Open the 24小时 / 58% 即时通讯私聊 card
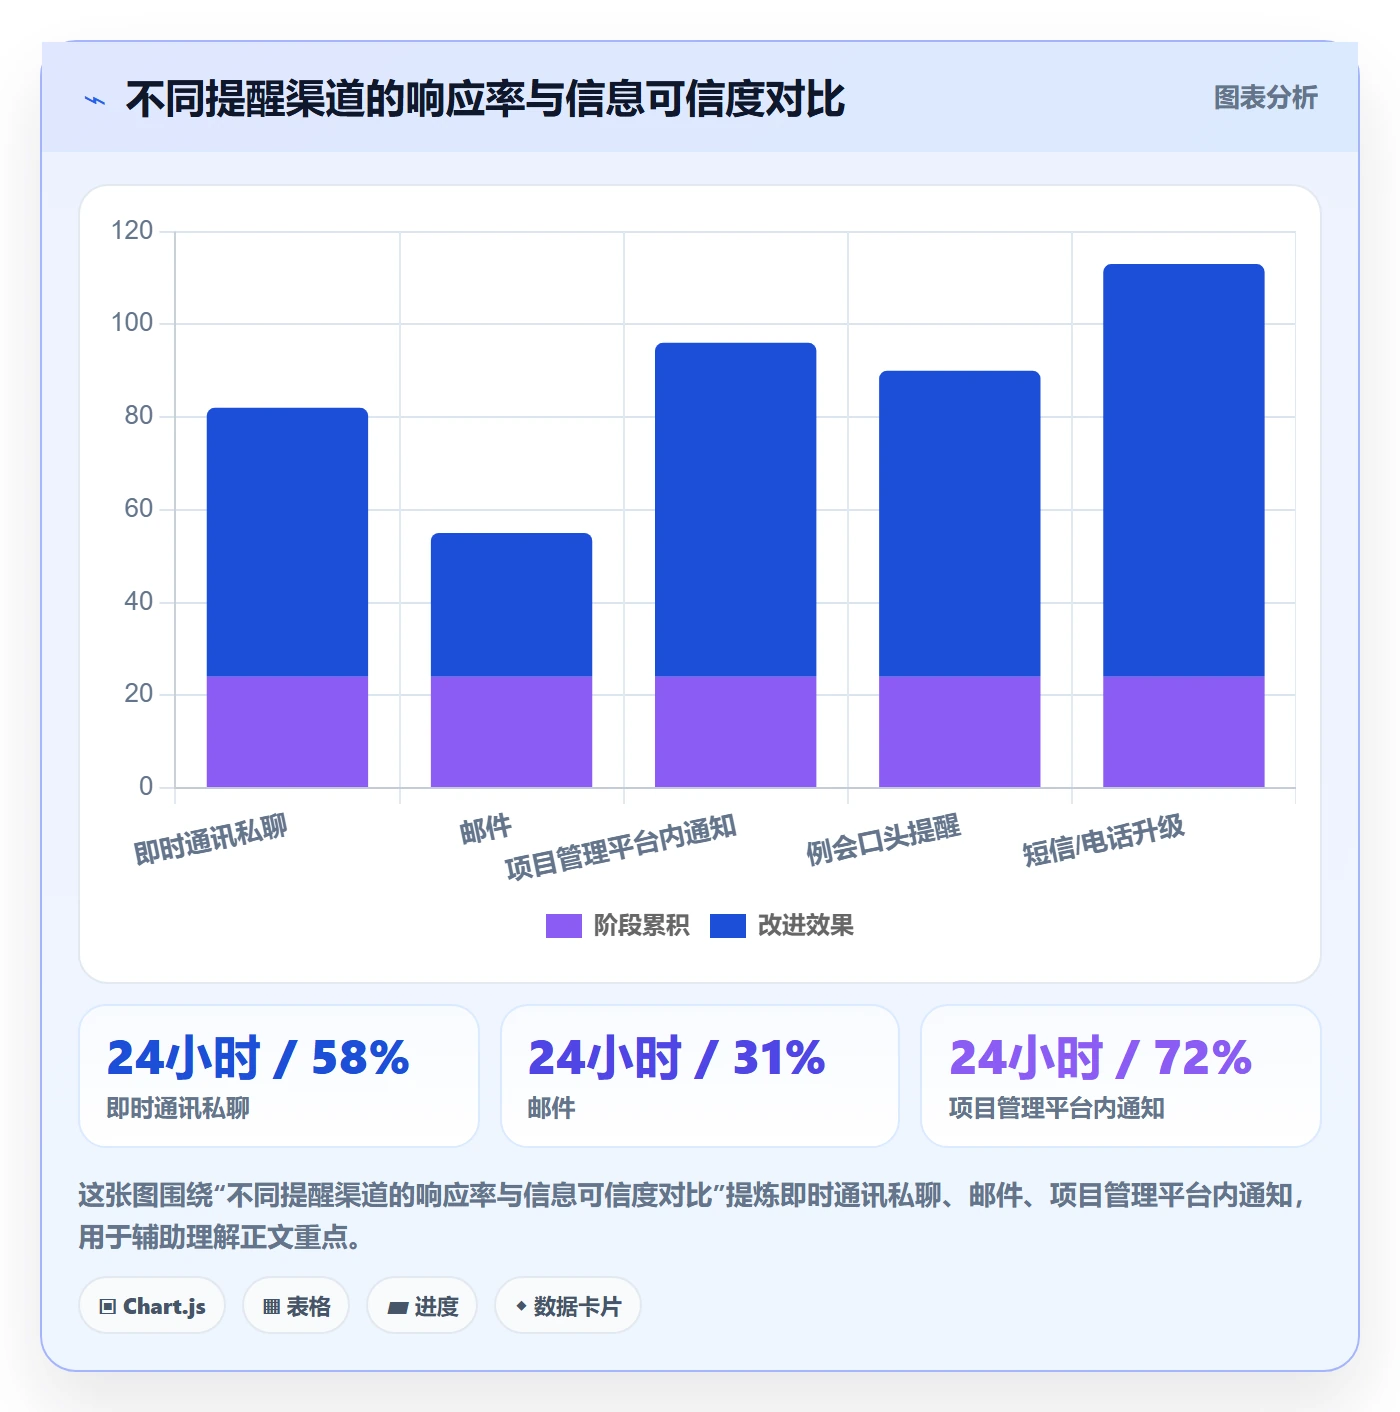This screenshot has width=1400, height=1412. (279, 1076)
